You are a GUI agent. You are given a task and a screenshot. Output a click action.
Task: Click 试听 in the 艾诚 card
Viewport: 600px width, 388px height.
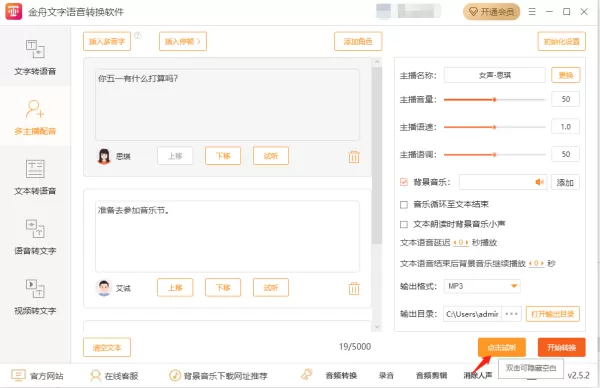[x=271, y=287]
